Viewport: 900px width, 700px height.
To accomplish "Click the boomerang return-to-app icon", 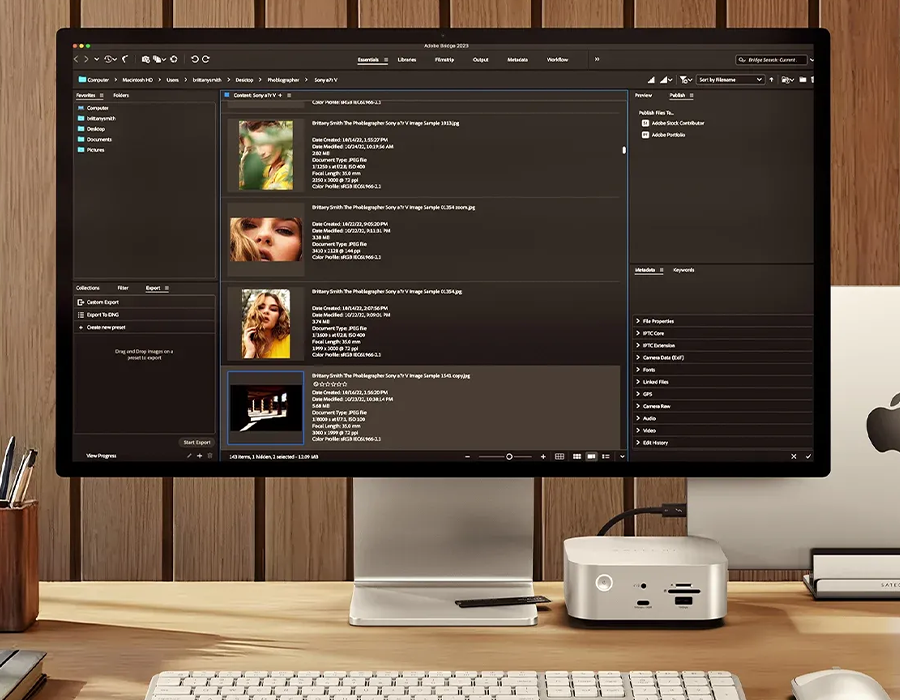I will (125, 60).
